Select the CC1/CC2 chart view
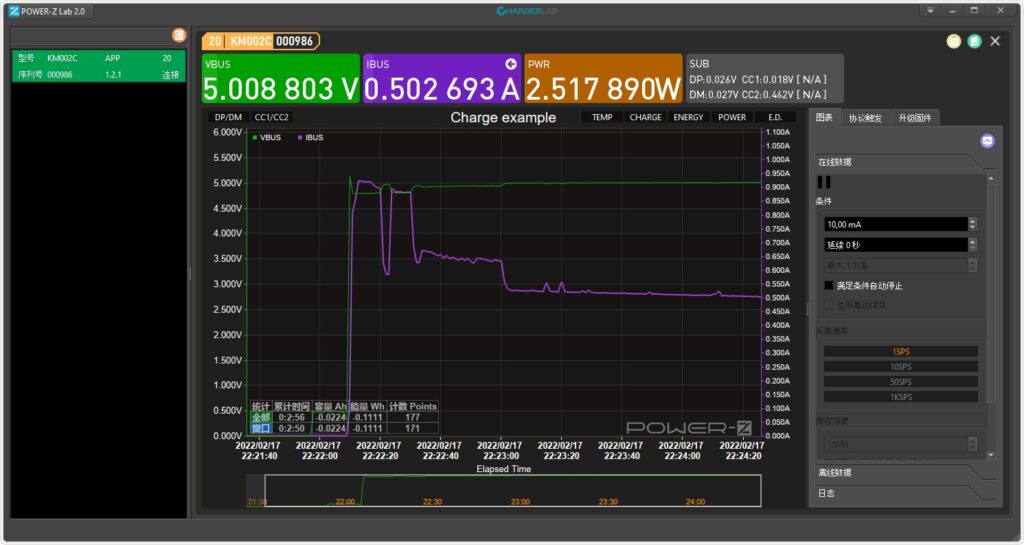 272,117
